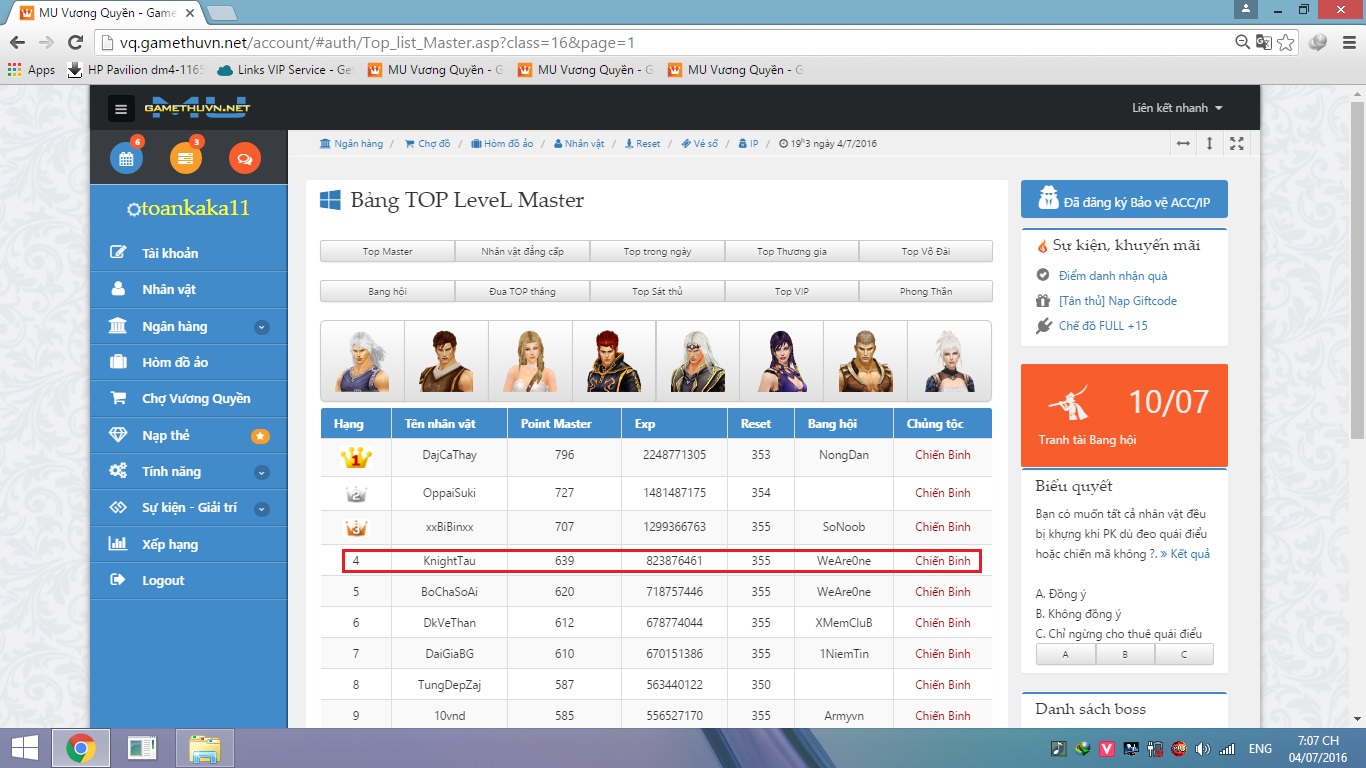This screenshot has height=768, width=1366.
Task: Click the horizontal width resize icon
Action: click(x=1183, y=144)
